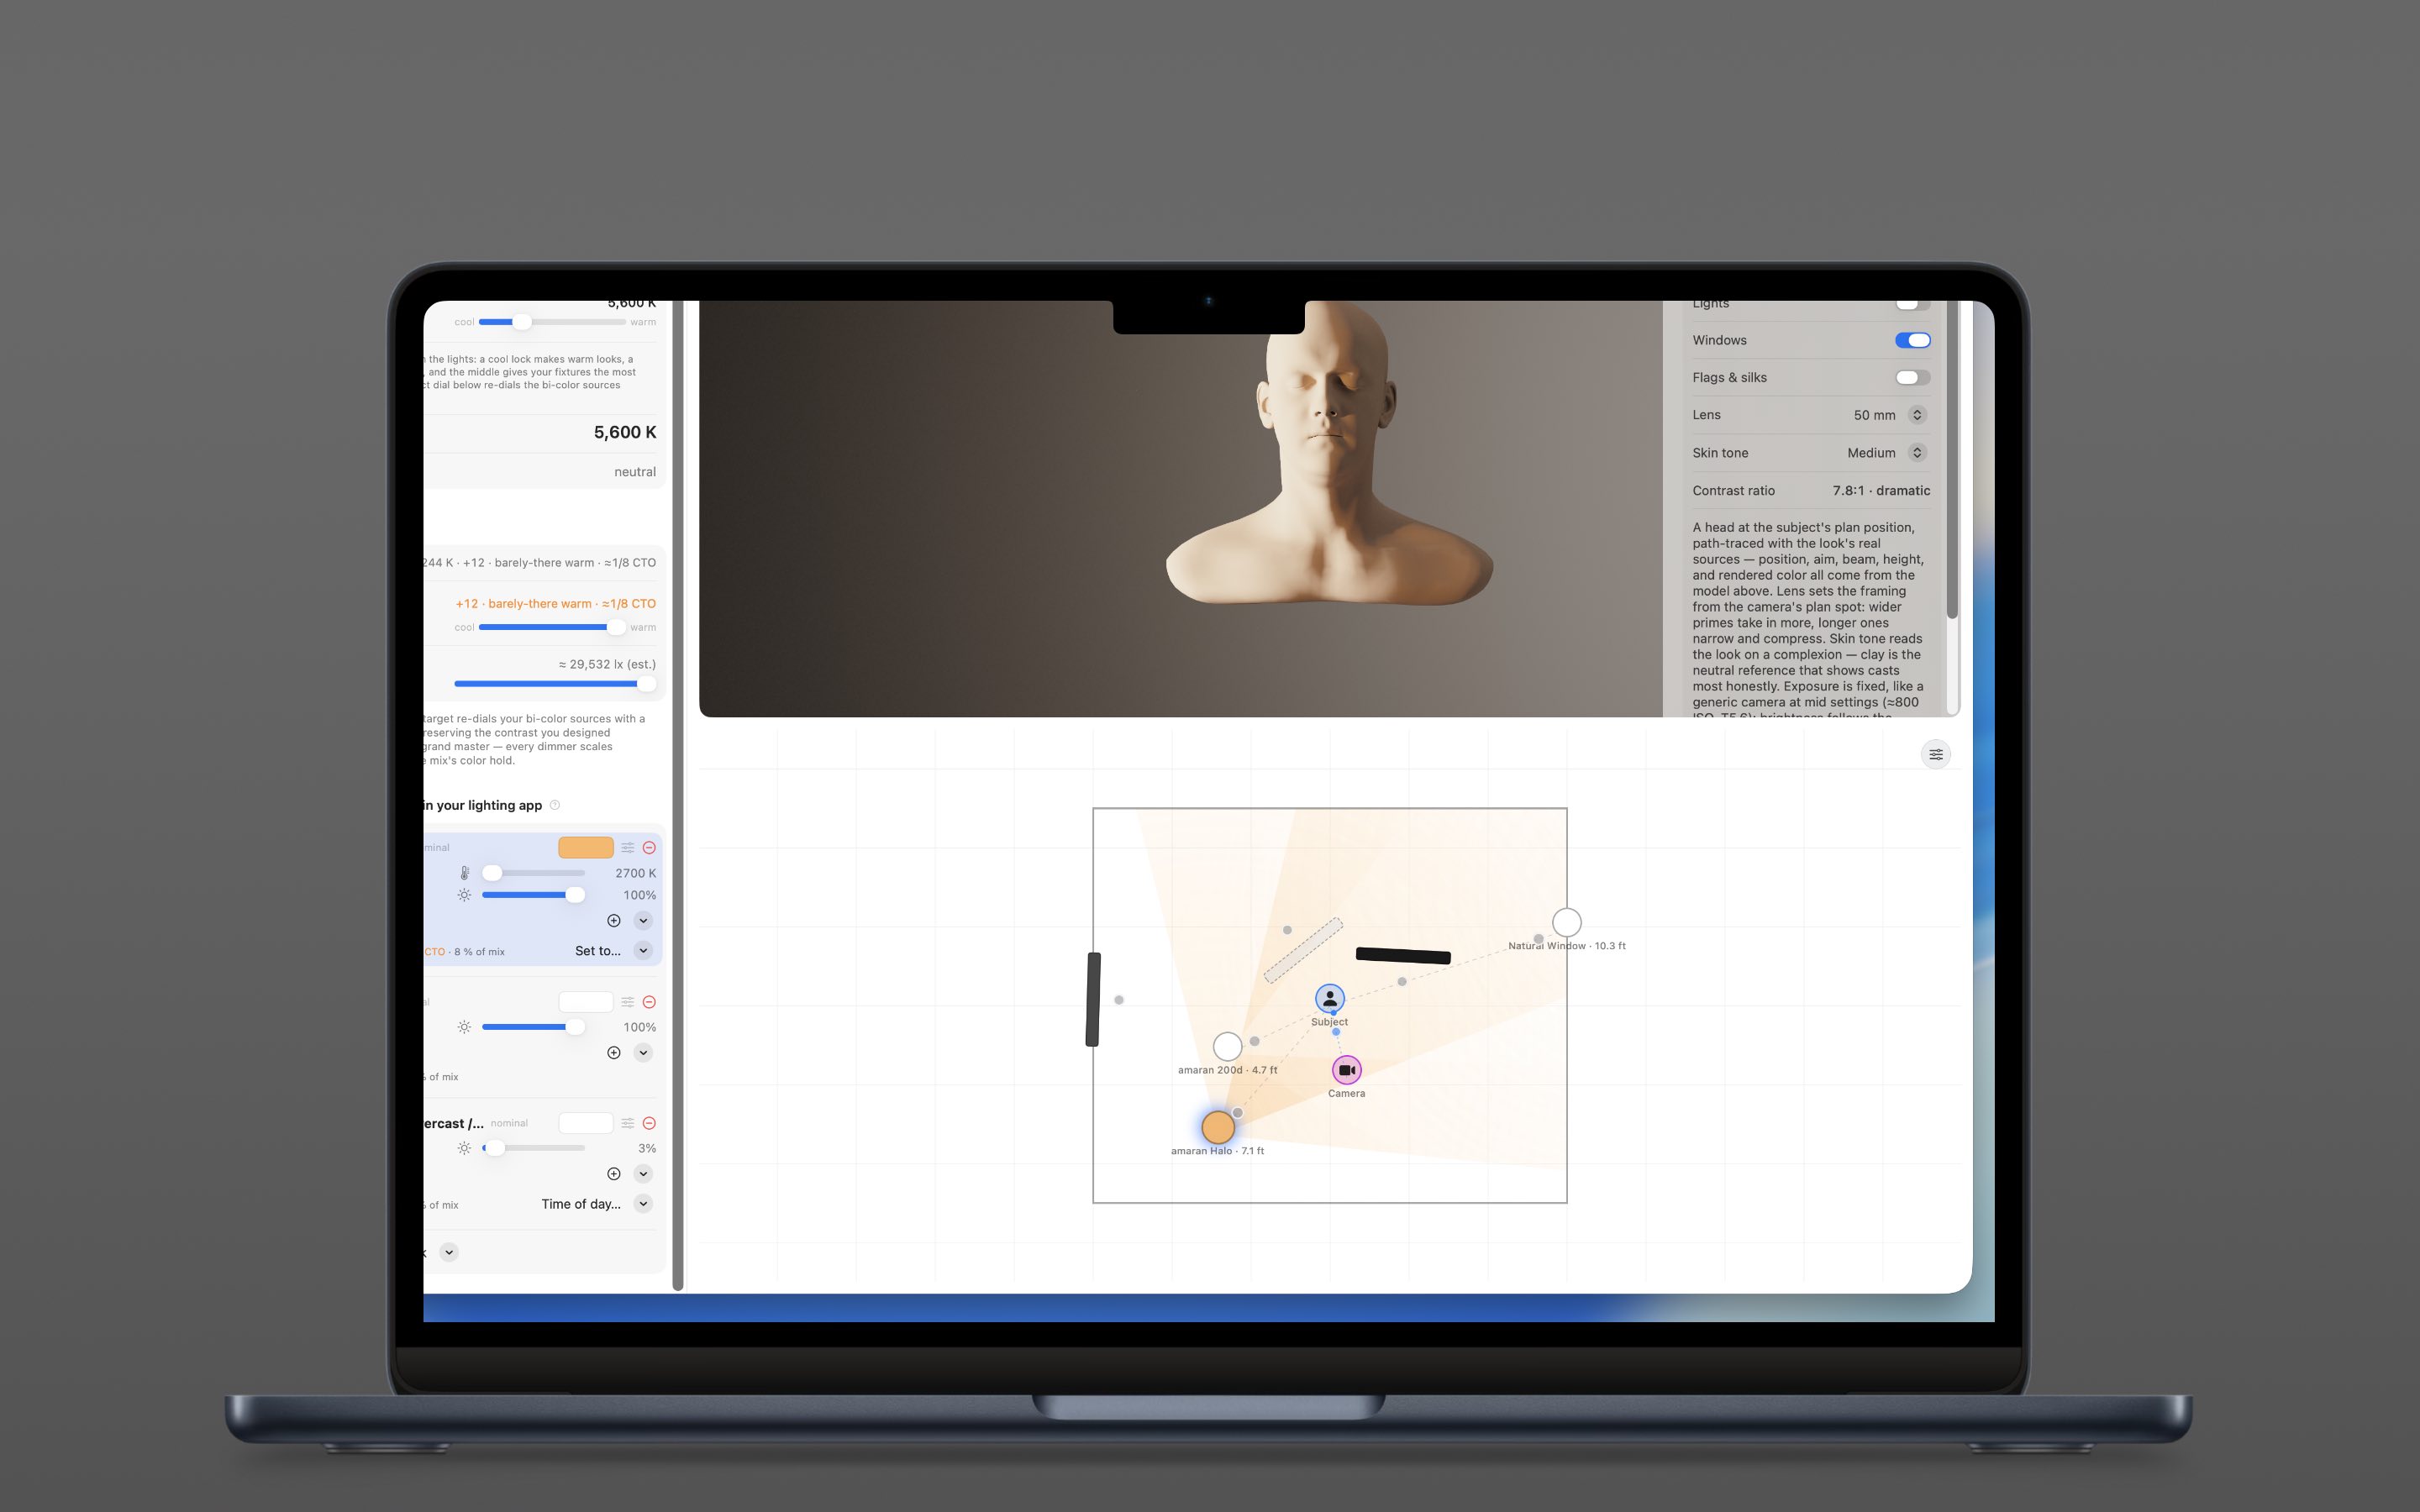The width and height of the screenshot is (2420, 1512).
Task: Open the 'Set to...' dropdown
Action: click(613, 951)
